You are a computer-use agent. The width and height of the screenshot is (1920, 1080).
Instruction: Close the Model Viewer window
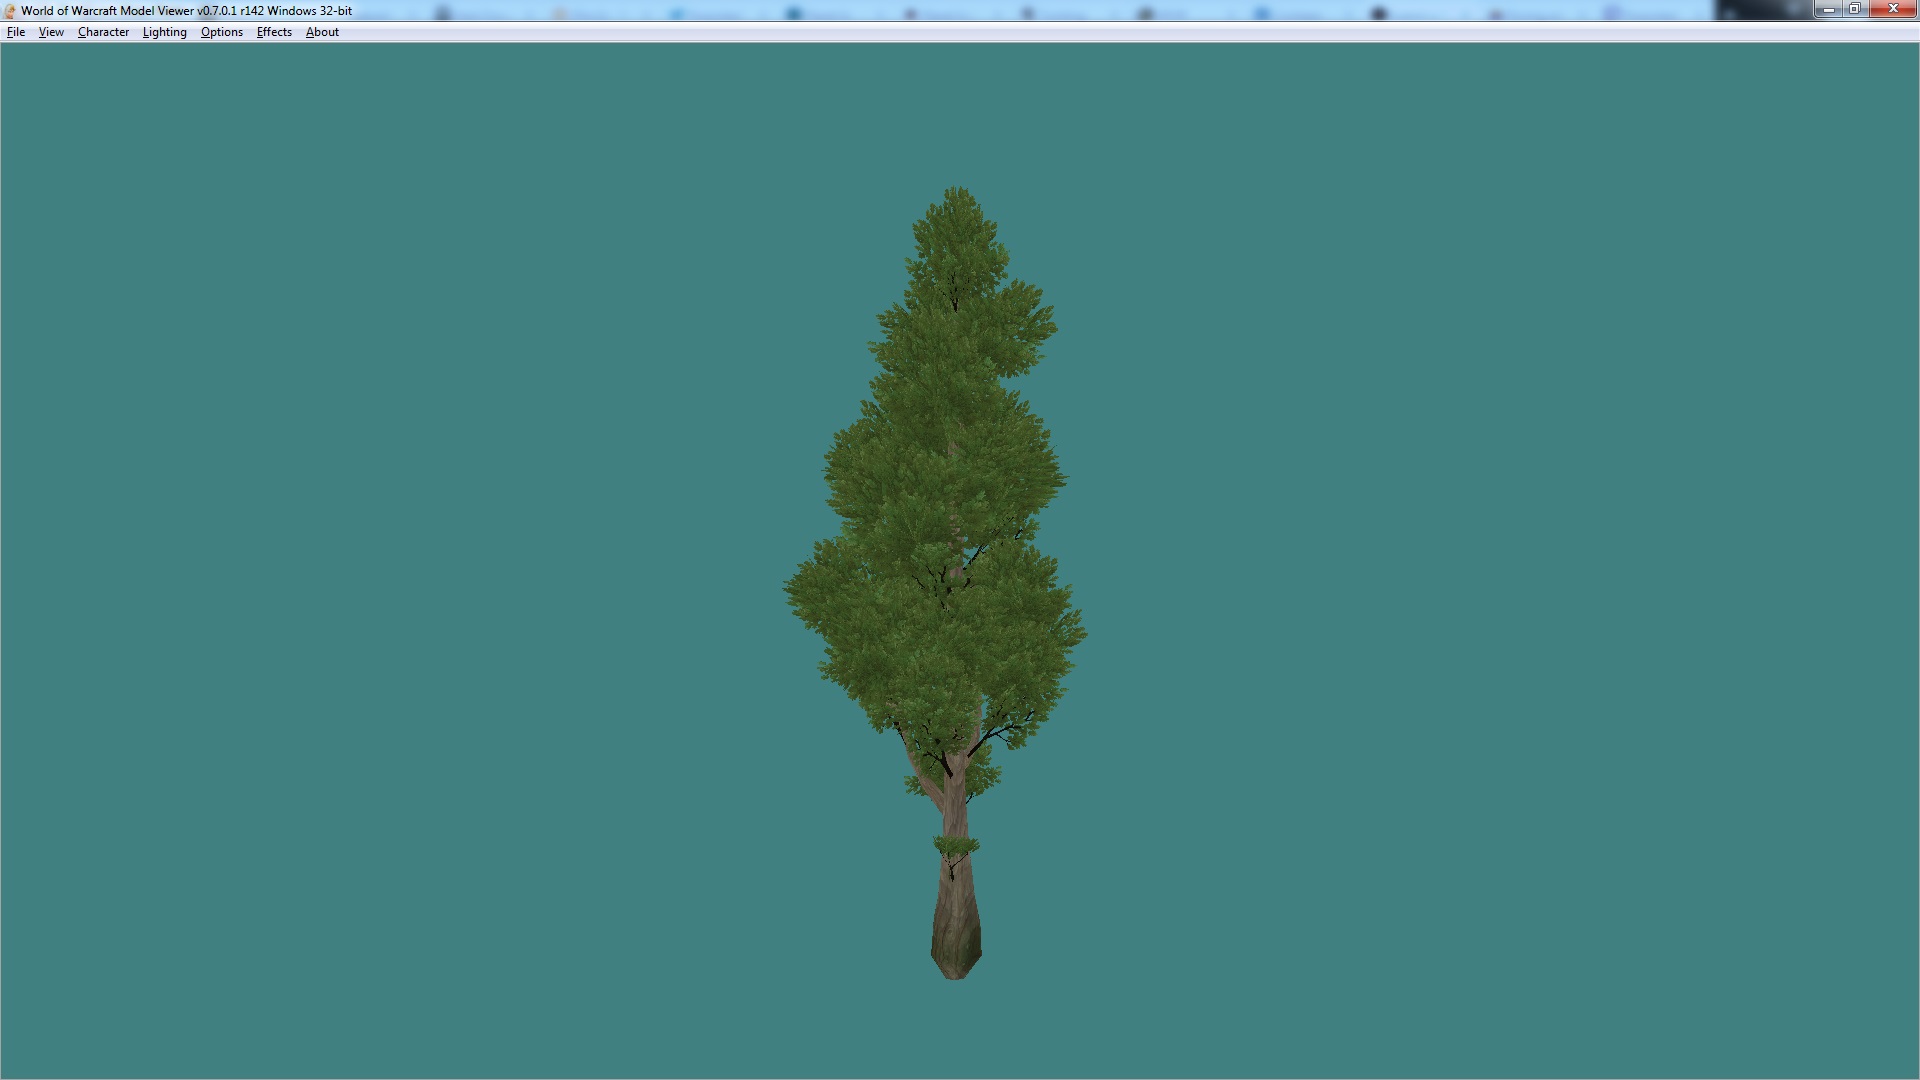[x=1893, y=9]
